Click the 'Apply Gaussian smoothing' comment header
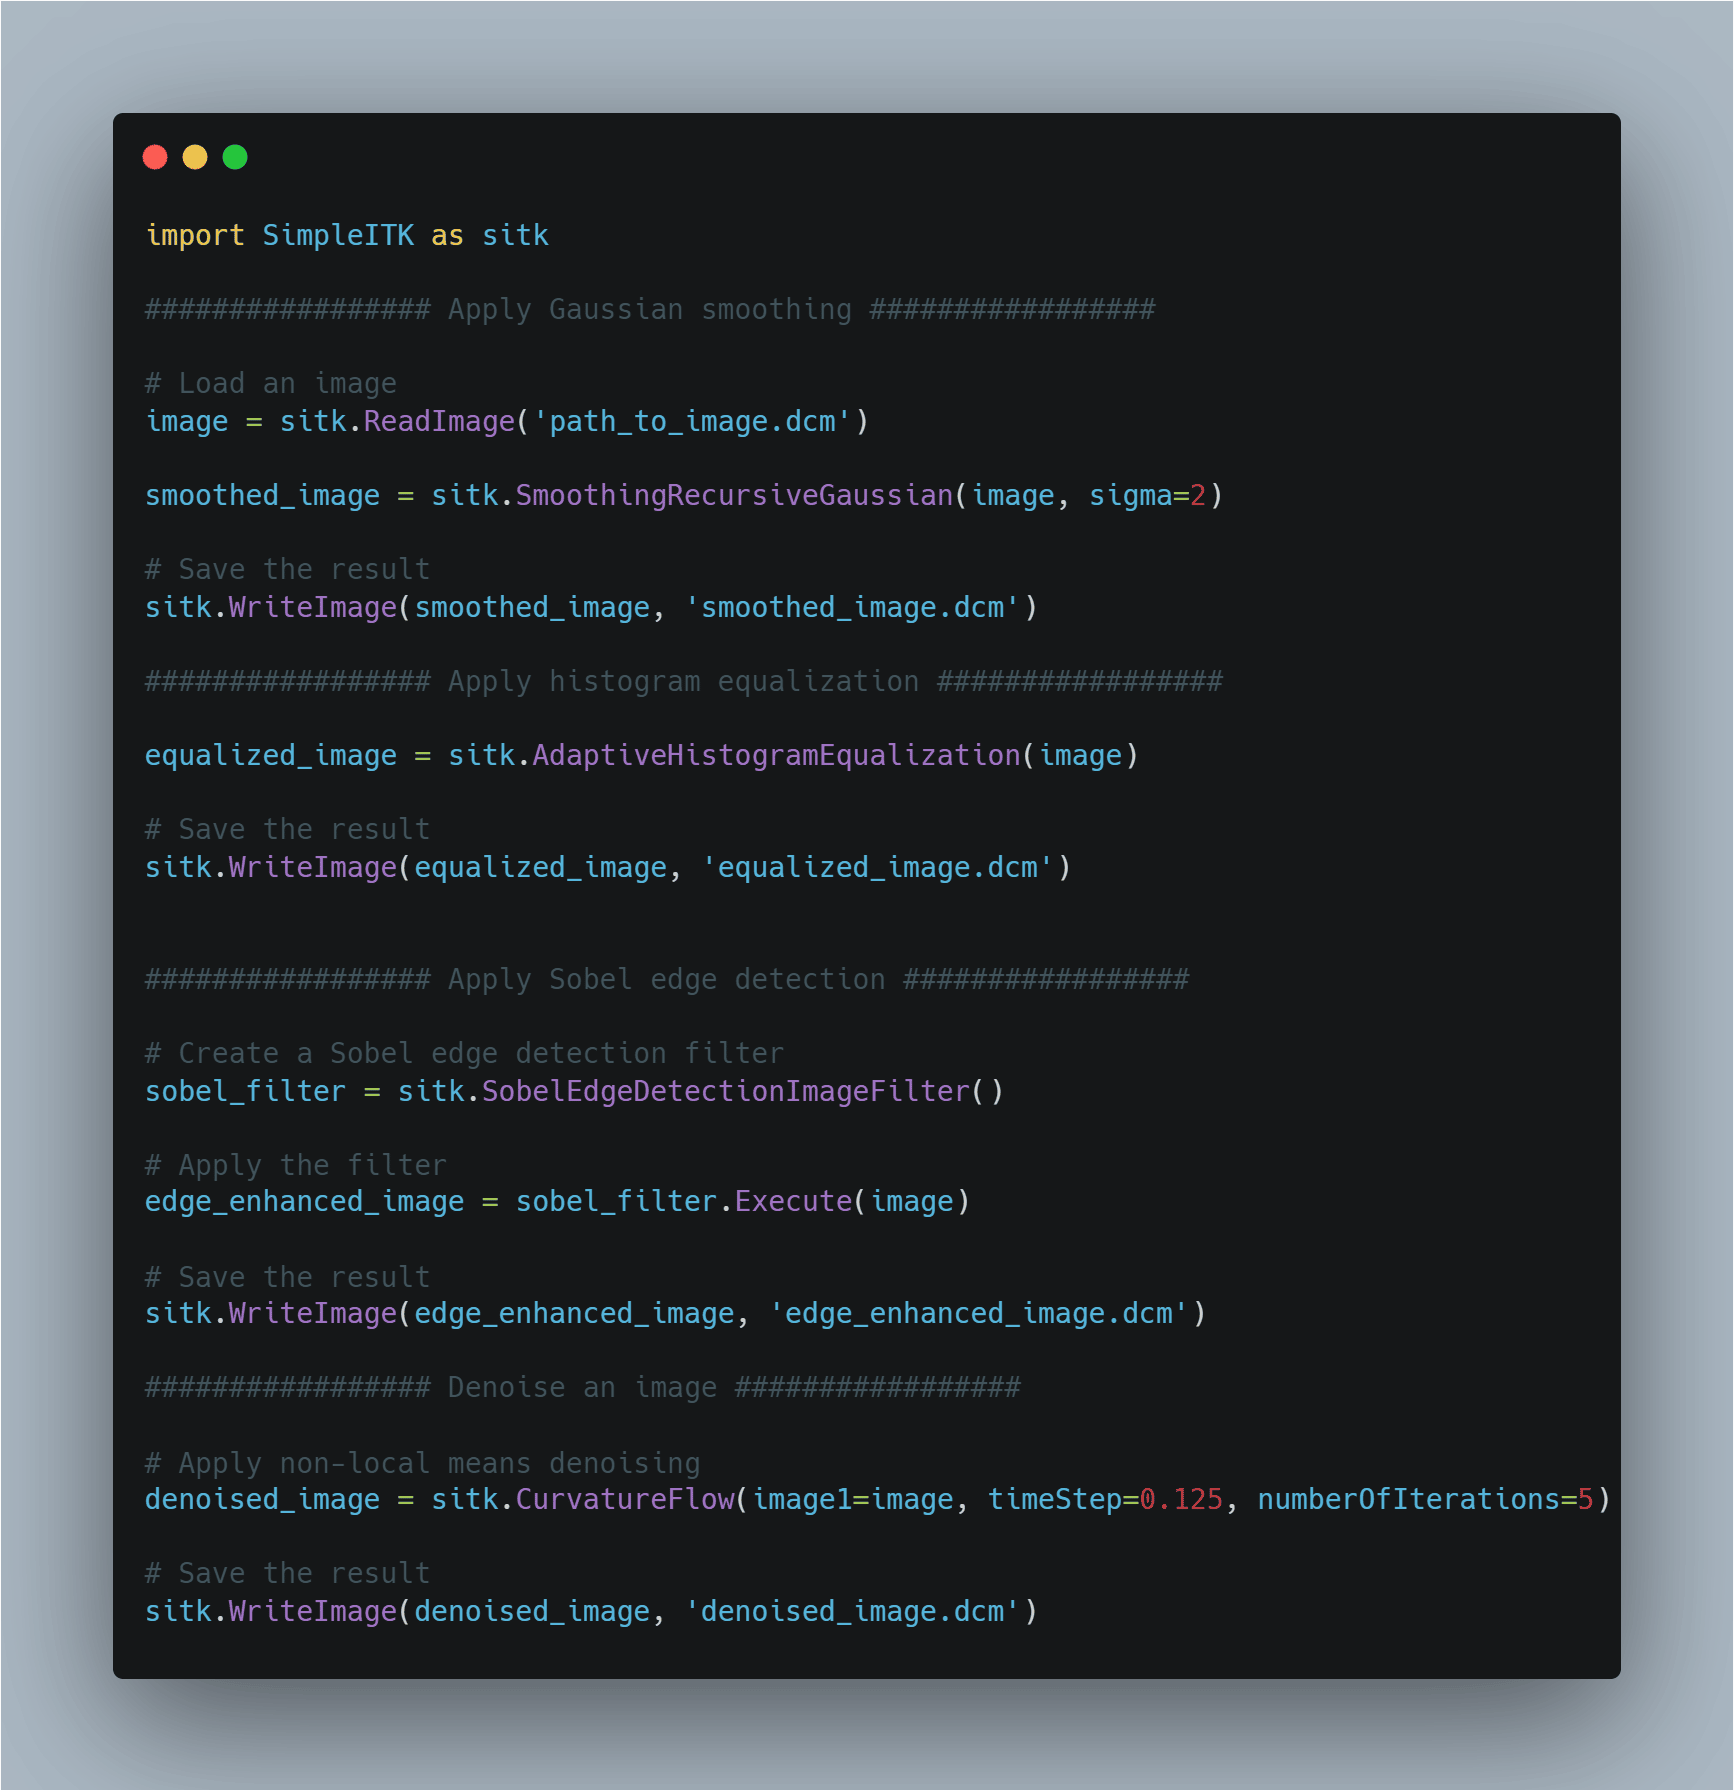The height and width of the screenshot is (1790, 1734). (650, 310)
